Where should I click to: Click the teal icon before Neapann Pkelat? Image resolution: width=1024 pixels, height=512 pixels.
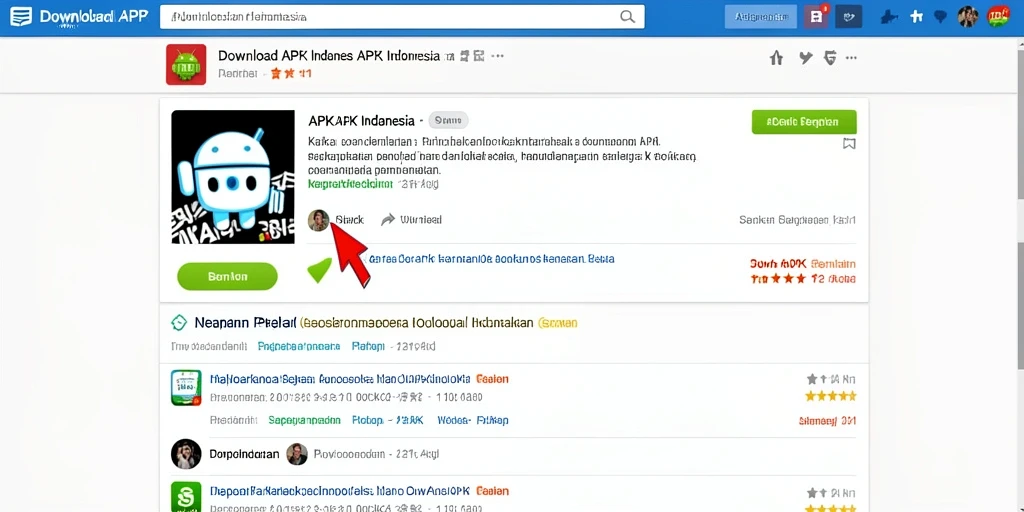[x=179, y=323]
